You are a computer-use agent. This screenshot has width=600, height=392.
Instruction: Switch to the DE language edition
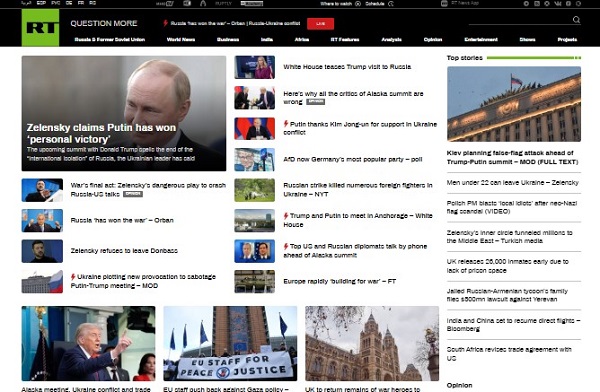coord(69,3)
